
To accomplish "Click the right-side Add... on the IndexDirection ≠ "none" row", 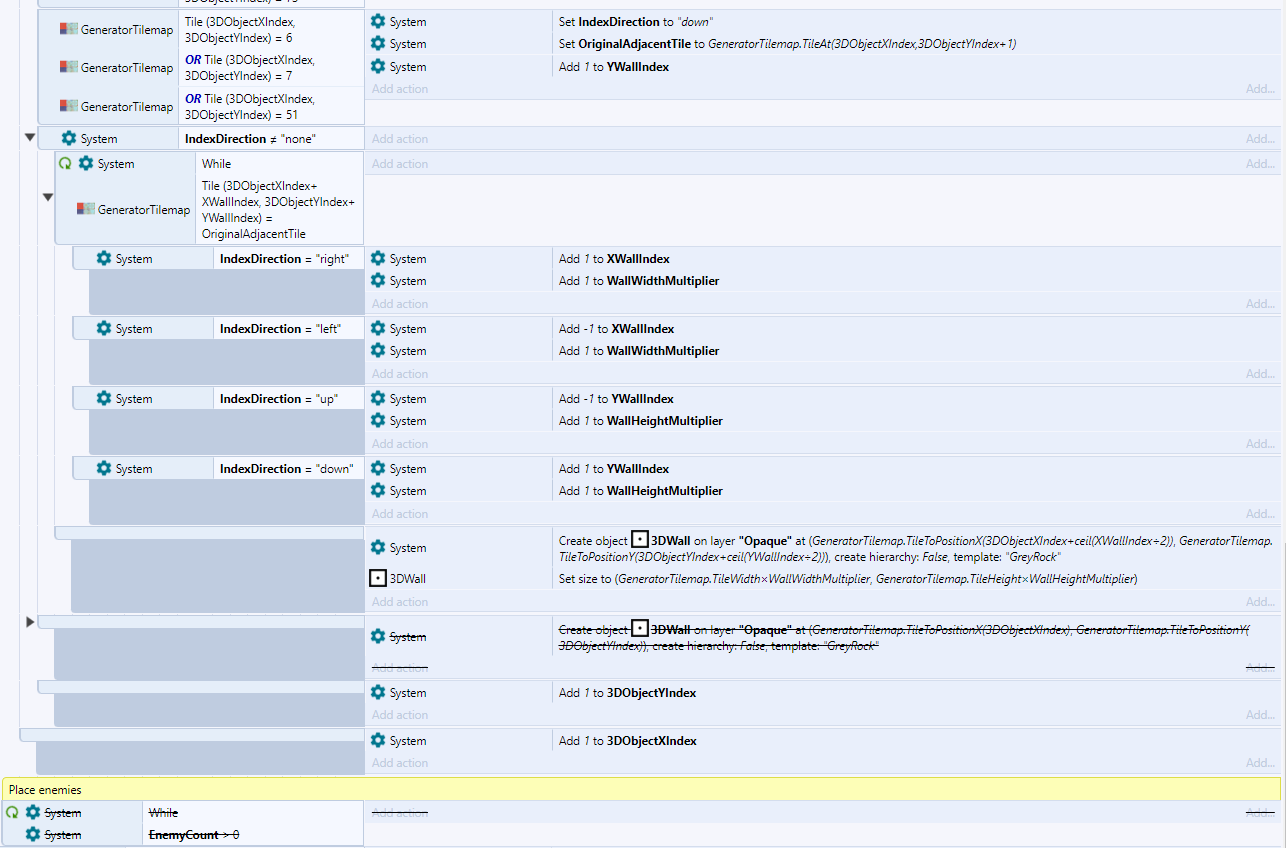I will [1260, 139].
